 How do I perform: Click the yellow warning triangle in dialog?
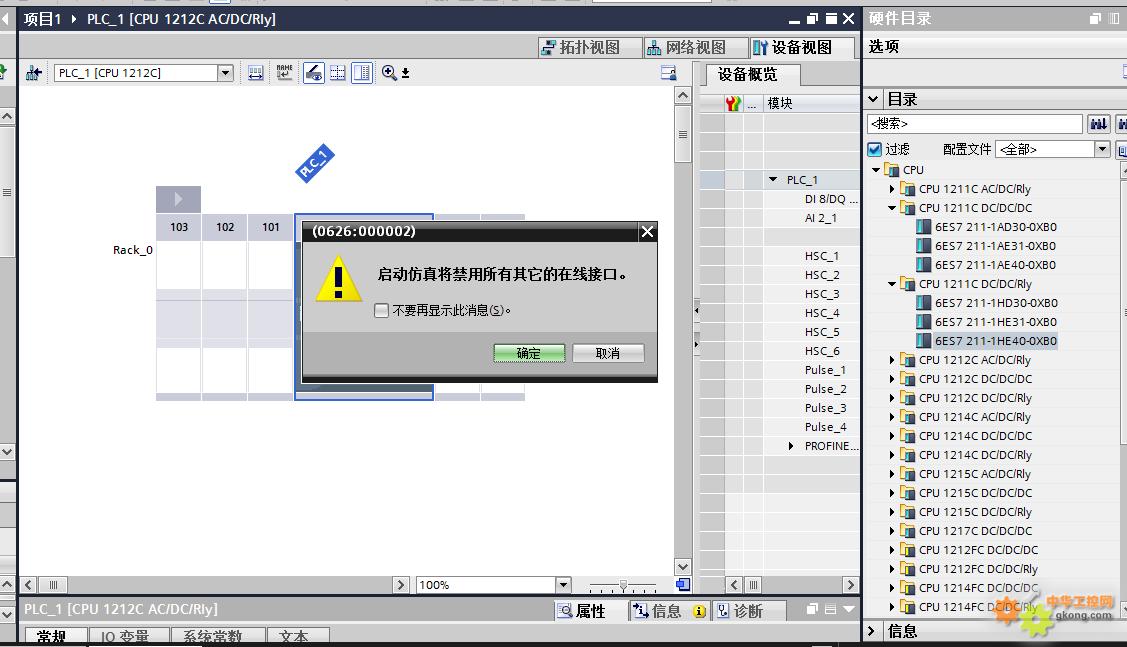pyautogui.click(x=339, y=279)
